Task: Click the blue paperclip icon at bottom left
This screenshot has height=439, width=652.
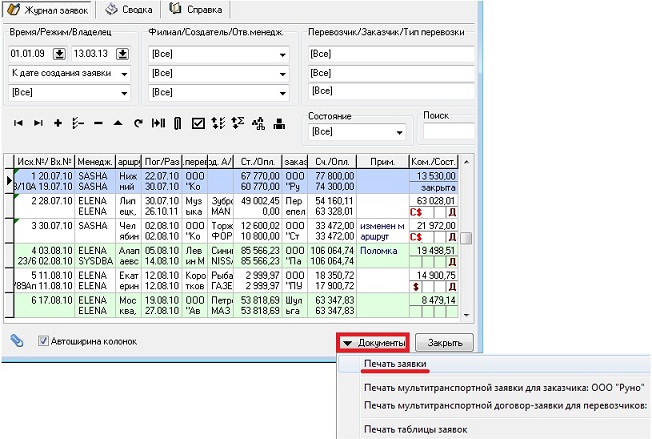Action: click(x=17, y=341)
